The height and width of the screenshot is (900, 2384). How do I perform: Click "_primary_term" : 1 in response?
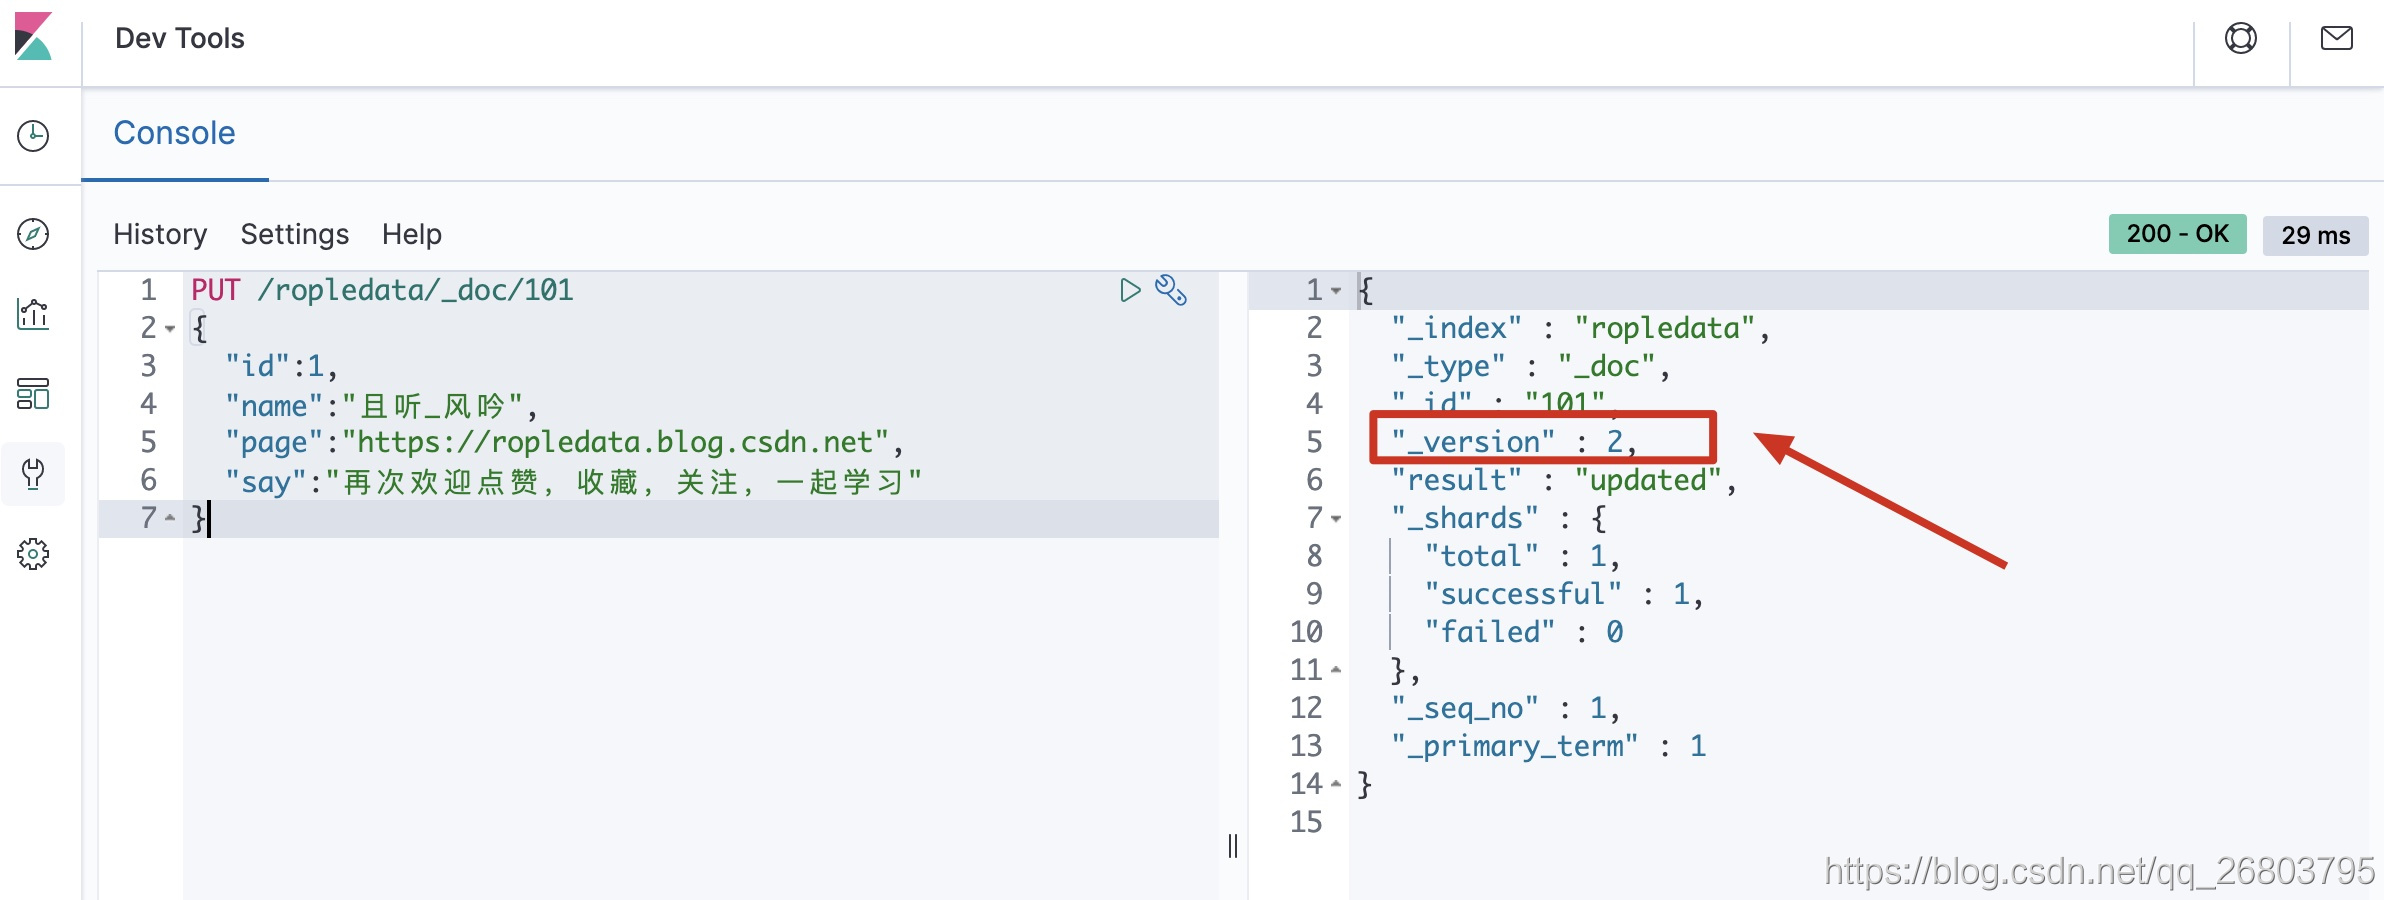1549,746
